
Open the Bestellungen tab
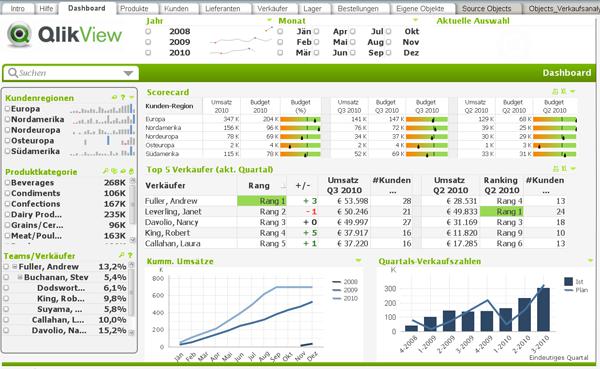[x=358, y=8]
